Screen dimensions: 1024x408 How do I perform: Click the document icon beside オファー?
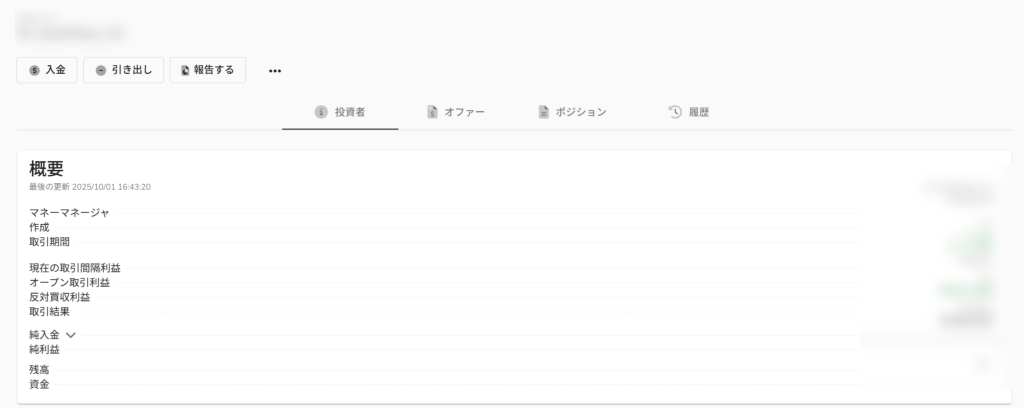pyautogui.click(x=432, y=112)
